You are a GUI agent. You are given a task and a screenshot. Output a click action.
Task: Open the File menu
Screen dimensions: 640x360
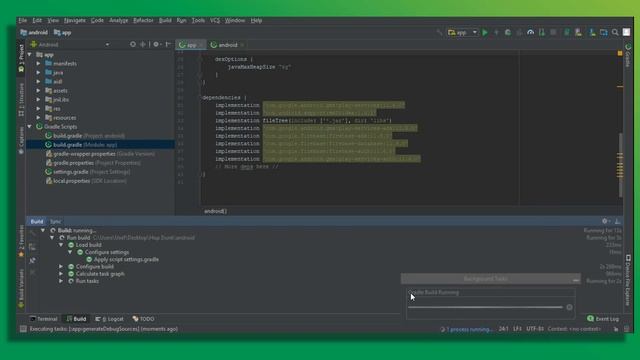tap(23, 20)
